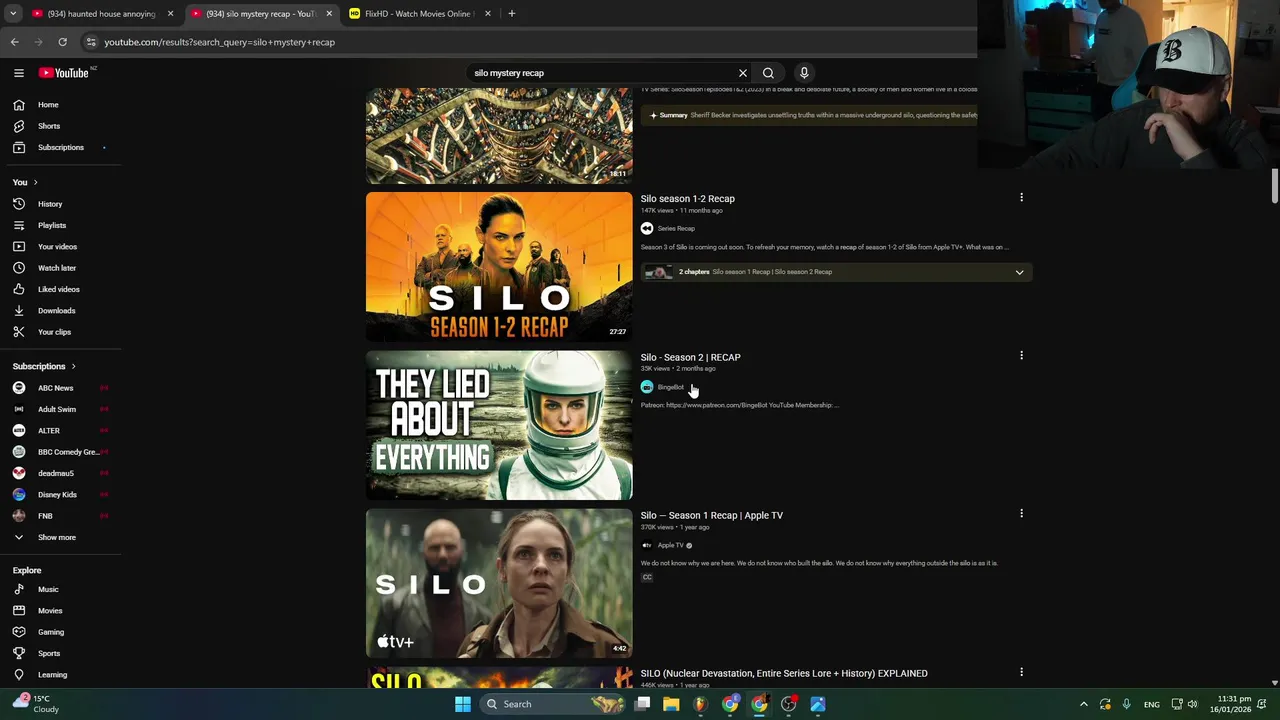Open more options for Silo Season 1 Recap Apple TV
Viewport: 1280px width, 720px height.
click(1021, 514)
